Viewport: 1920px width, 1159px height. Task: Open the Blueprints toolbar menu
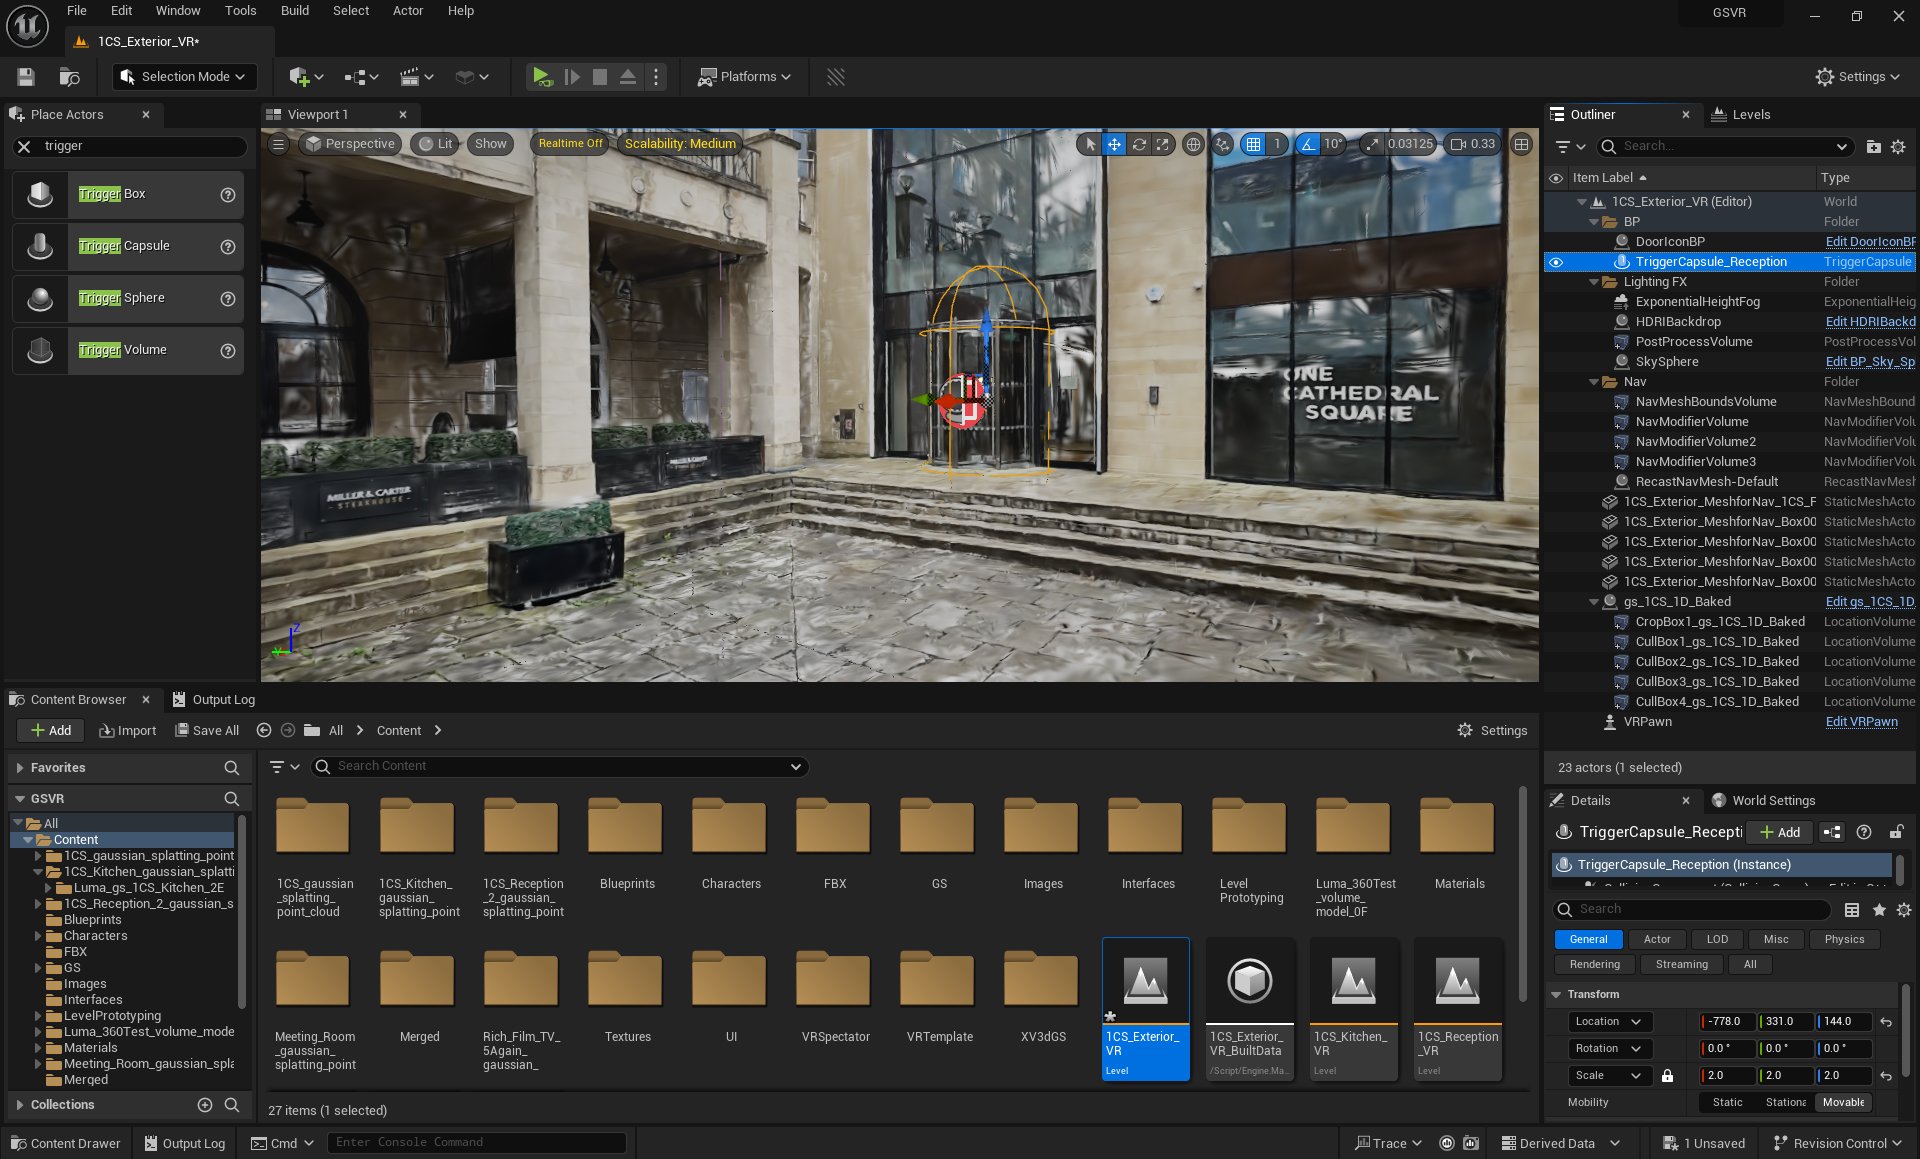(361, 77)
